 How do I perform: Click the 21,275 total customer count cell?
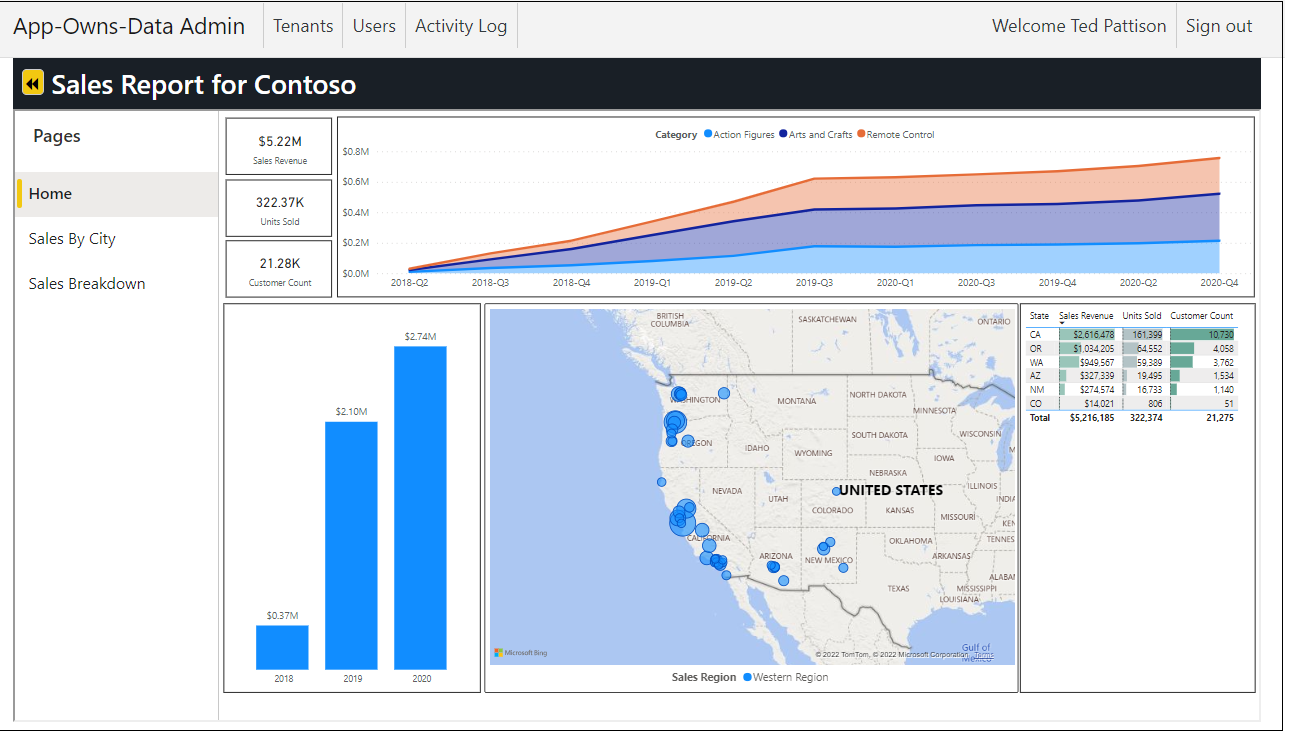1219,418
